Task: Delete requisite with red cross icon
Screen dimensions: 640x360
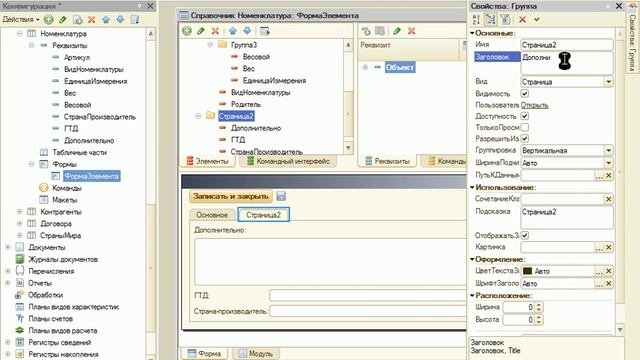Action: [411, 31]
